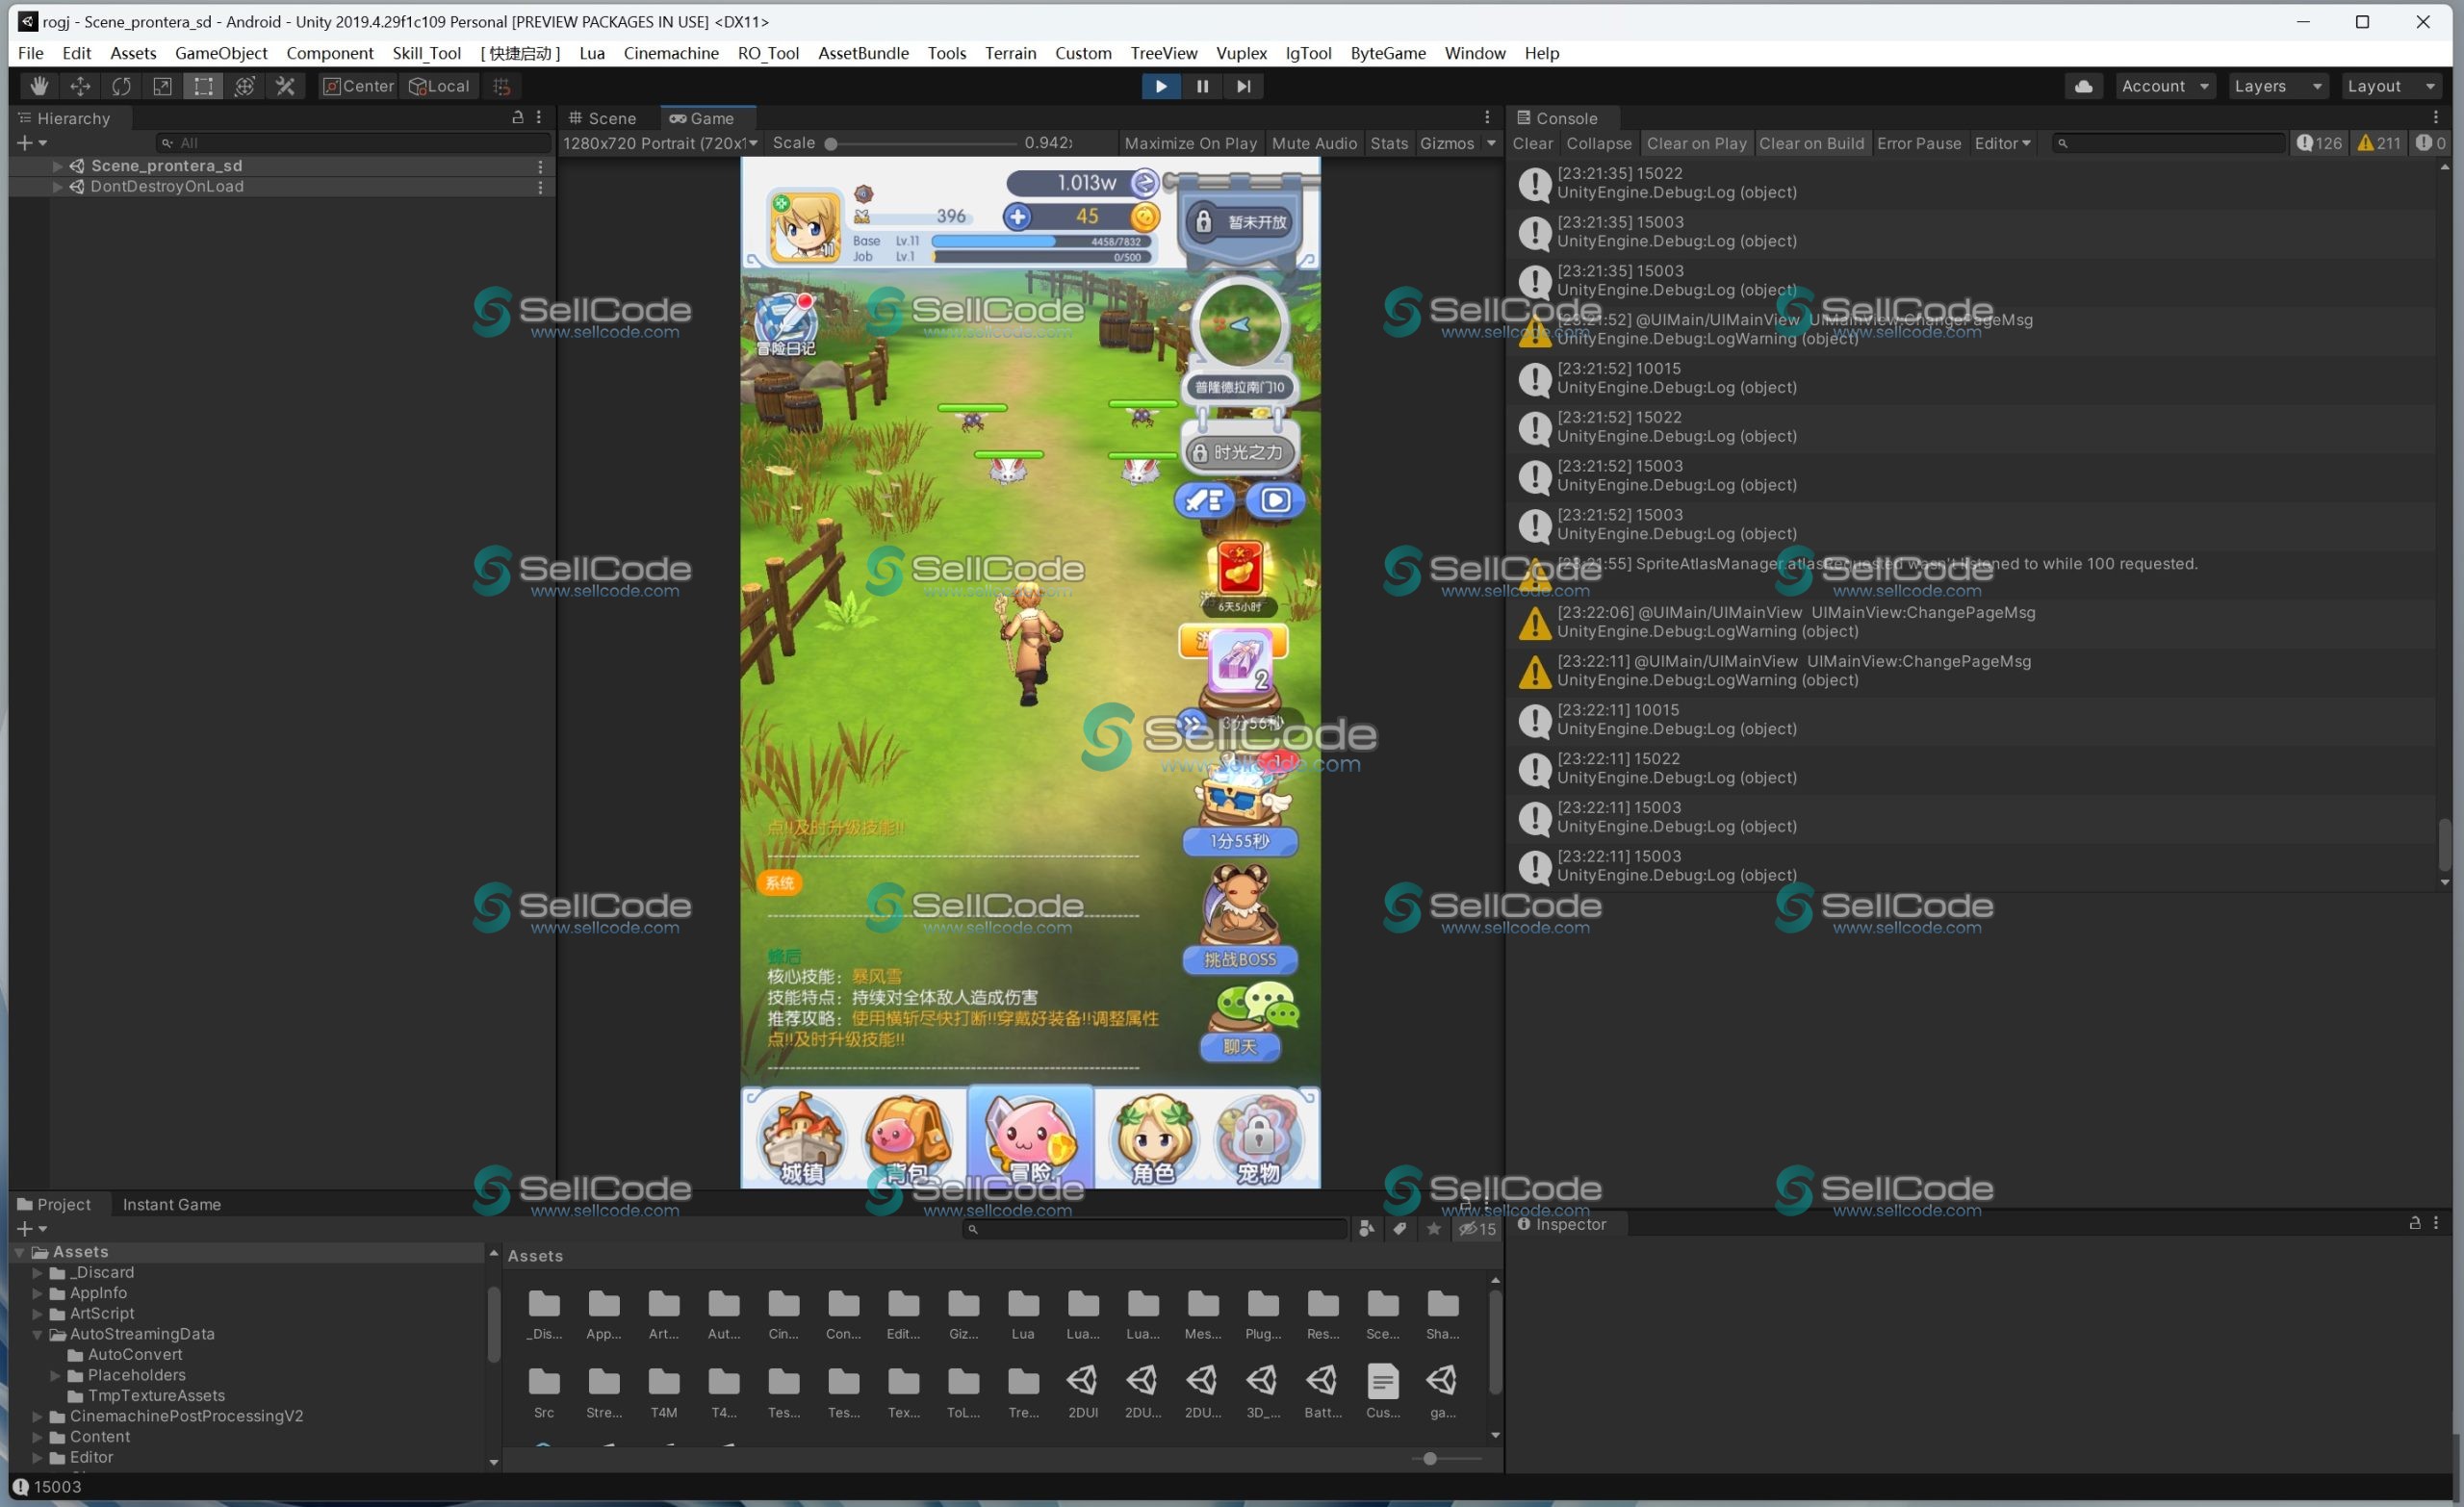Click Search by Type icon in Project
This screenshot has width=2464, height=1507.
pos(1366,1229)
